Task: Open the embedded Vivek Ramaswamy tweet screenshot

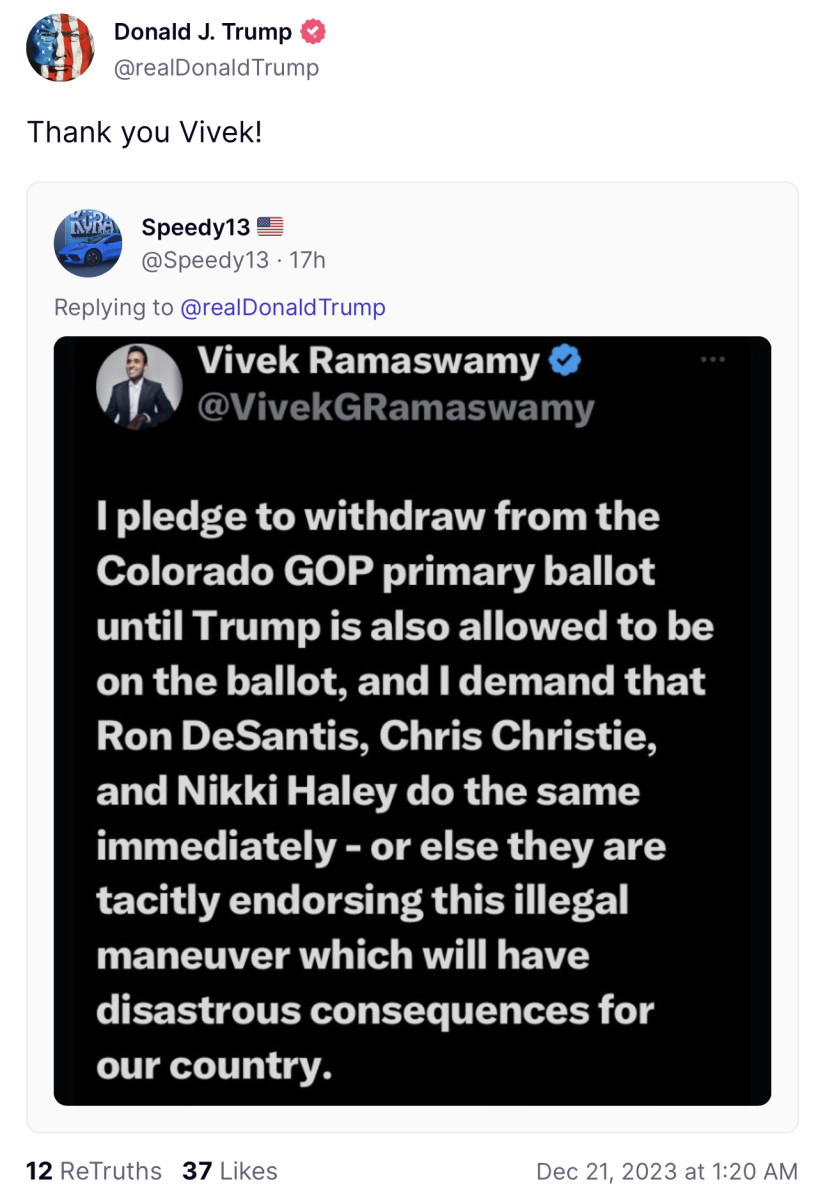Action: [x=412, y=720]
